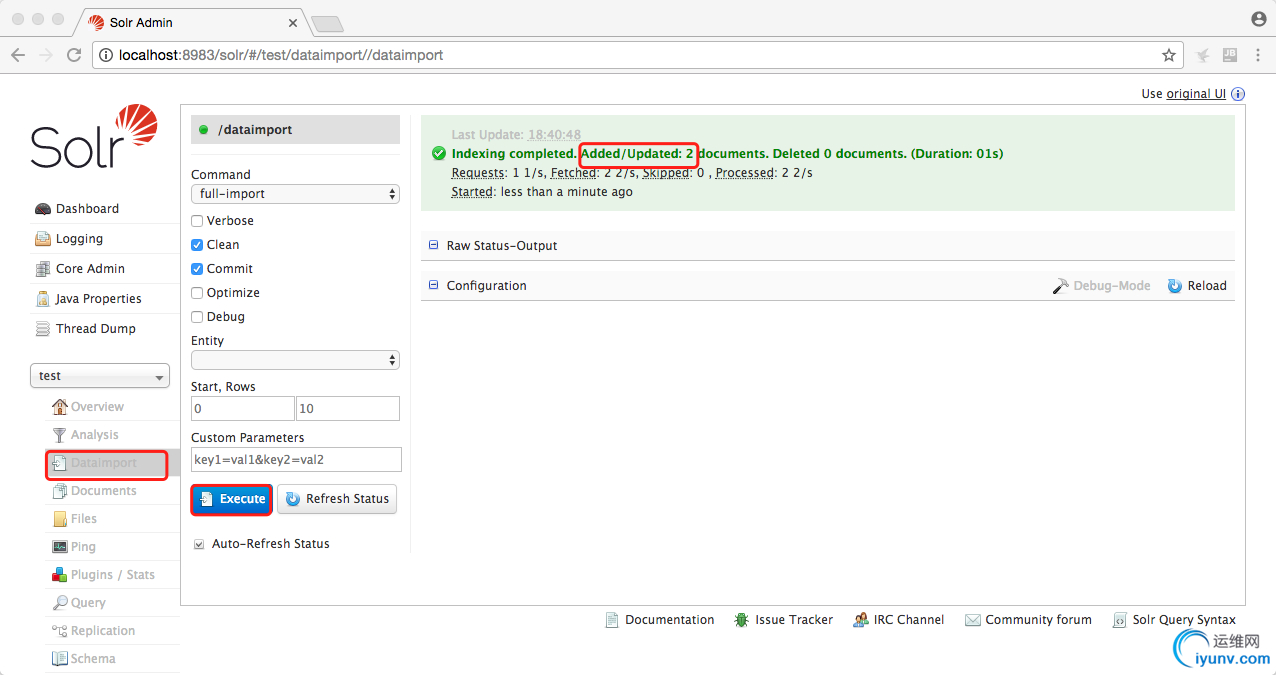Uncheck the Clean option
1276x675 pixels.
click(197, 245)
